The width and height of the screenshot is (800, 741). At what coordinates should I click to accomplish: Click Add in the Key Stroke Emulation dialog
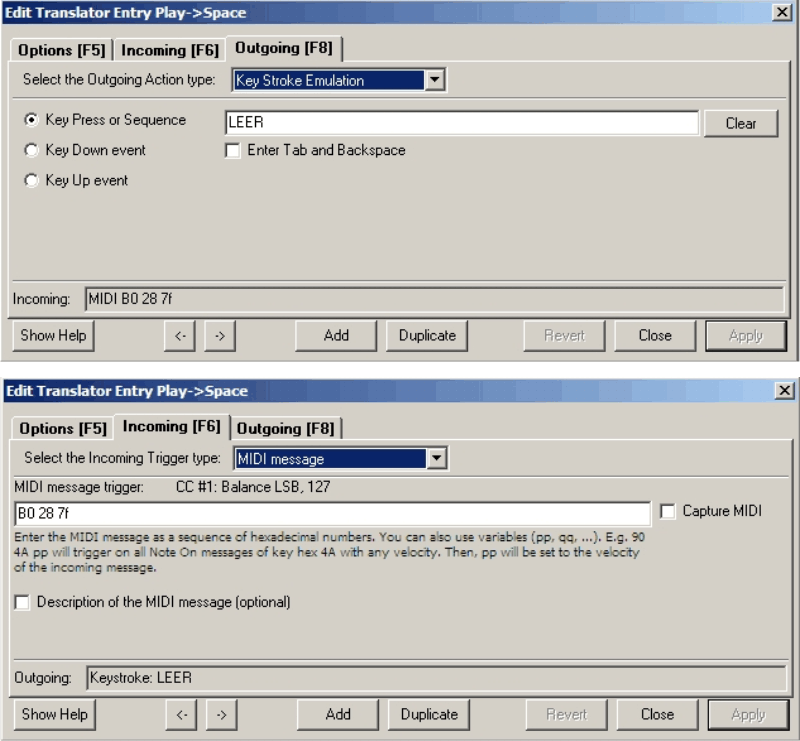click(336, 336)
